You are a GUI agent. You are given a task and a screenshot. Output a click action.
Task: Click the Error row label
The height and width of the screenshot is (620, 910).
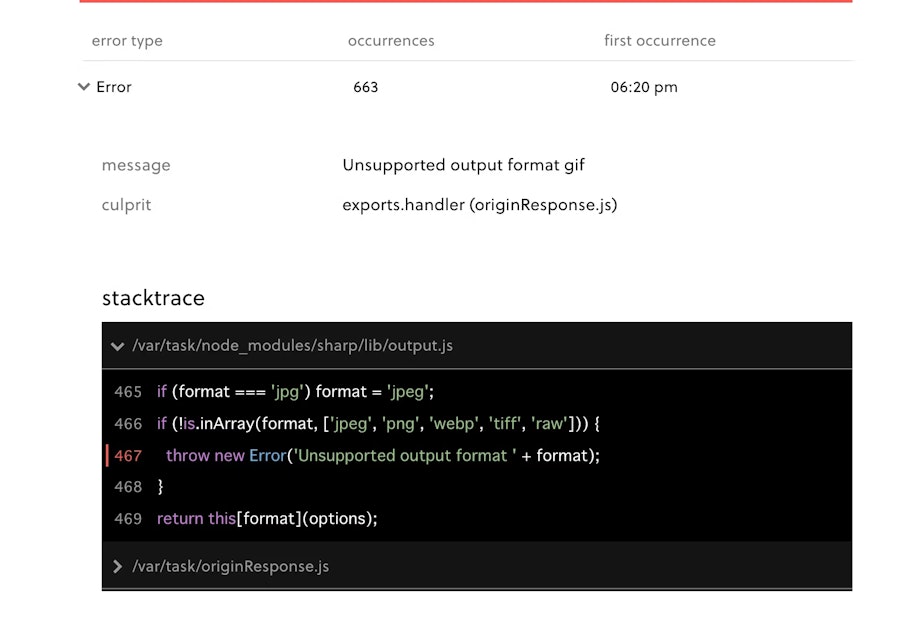(x=113, y=87)
